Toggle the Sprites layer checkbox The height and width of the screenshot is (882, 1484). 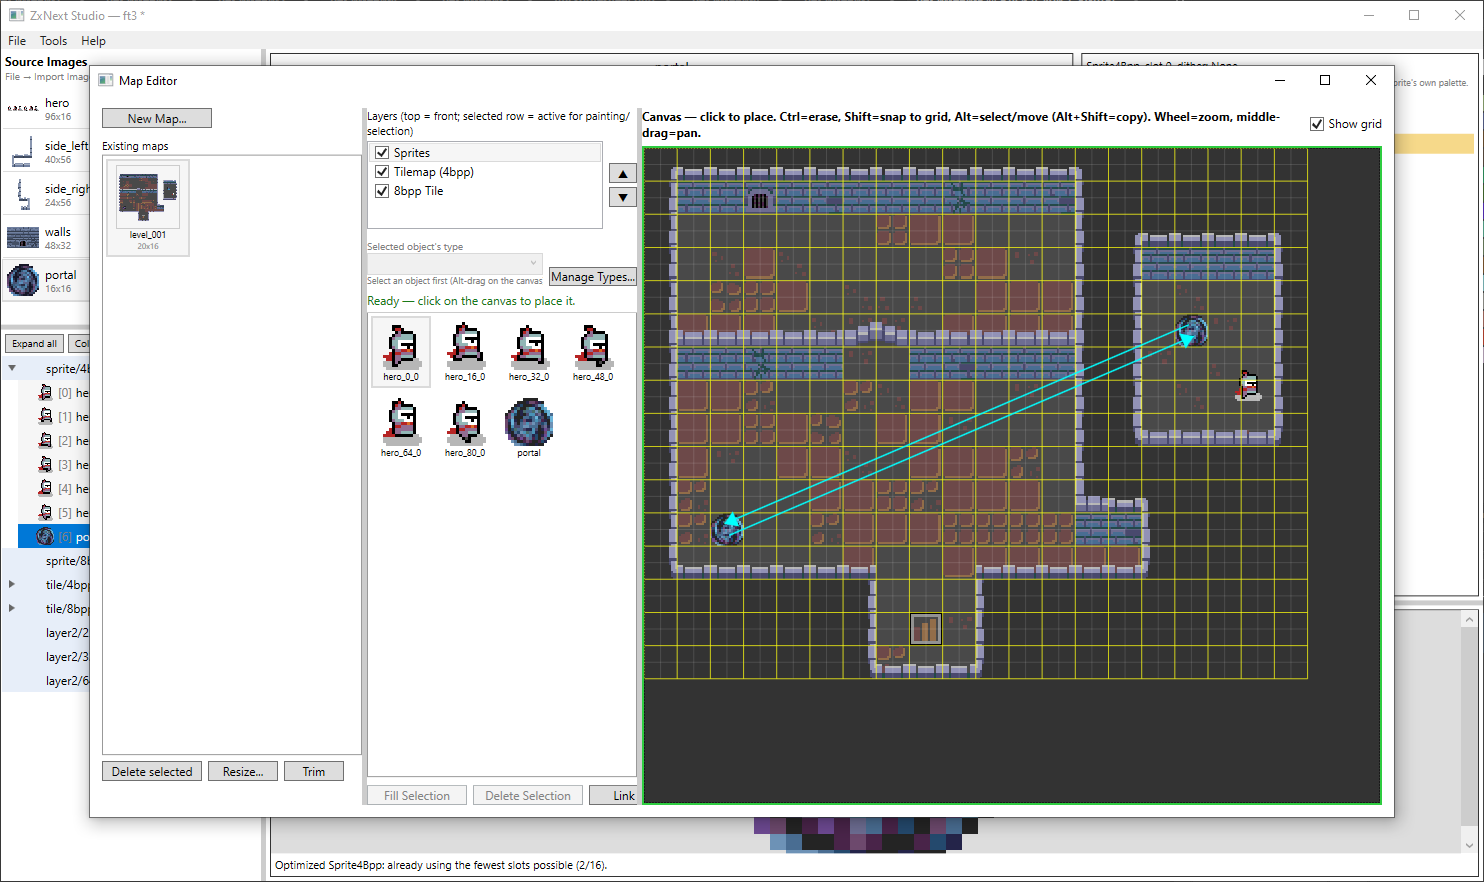(x=382, y=153)
